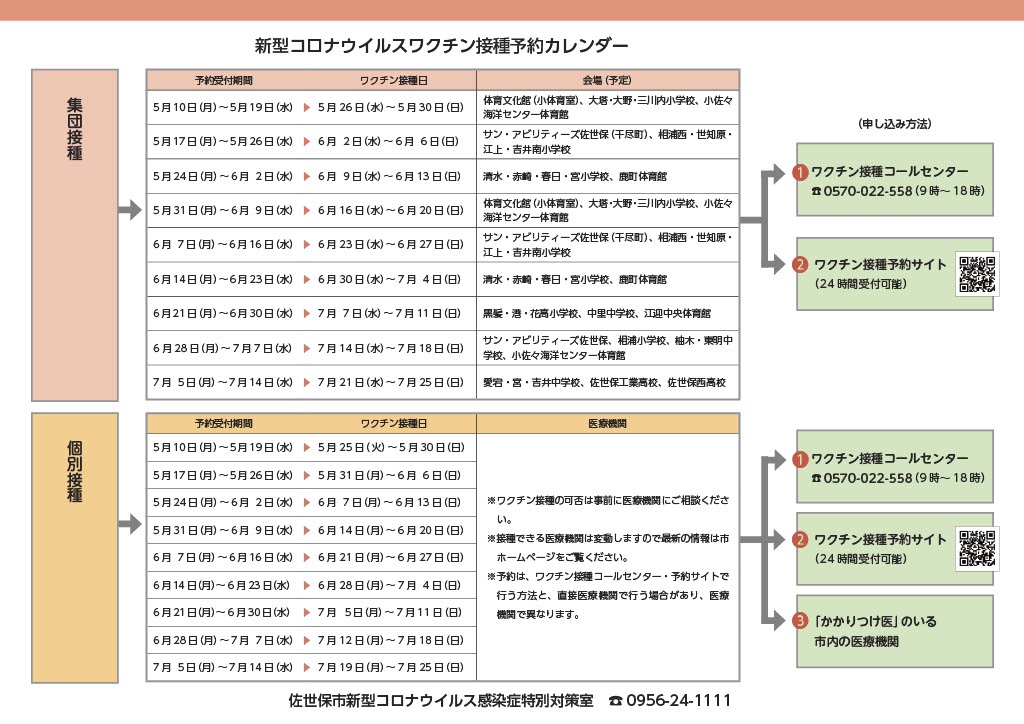Click (24時間受付可能) text in 個別接種 section
The image size is (1024, 724).
tap(861, 559)
